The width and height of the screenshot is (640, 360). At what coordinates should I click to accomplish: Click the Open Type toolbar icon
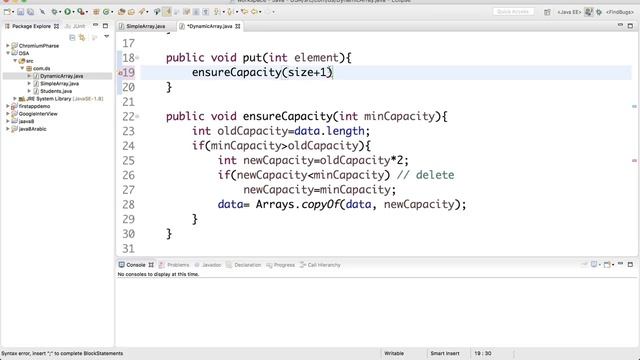click(121, 12)
